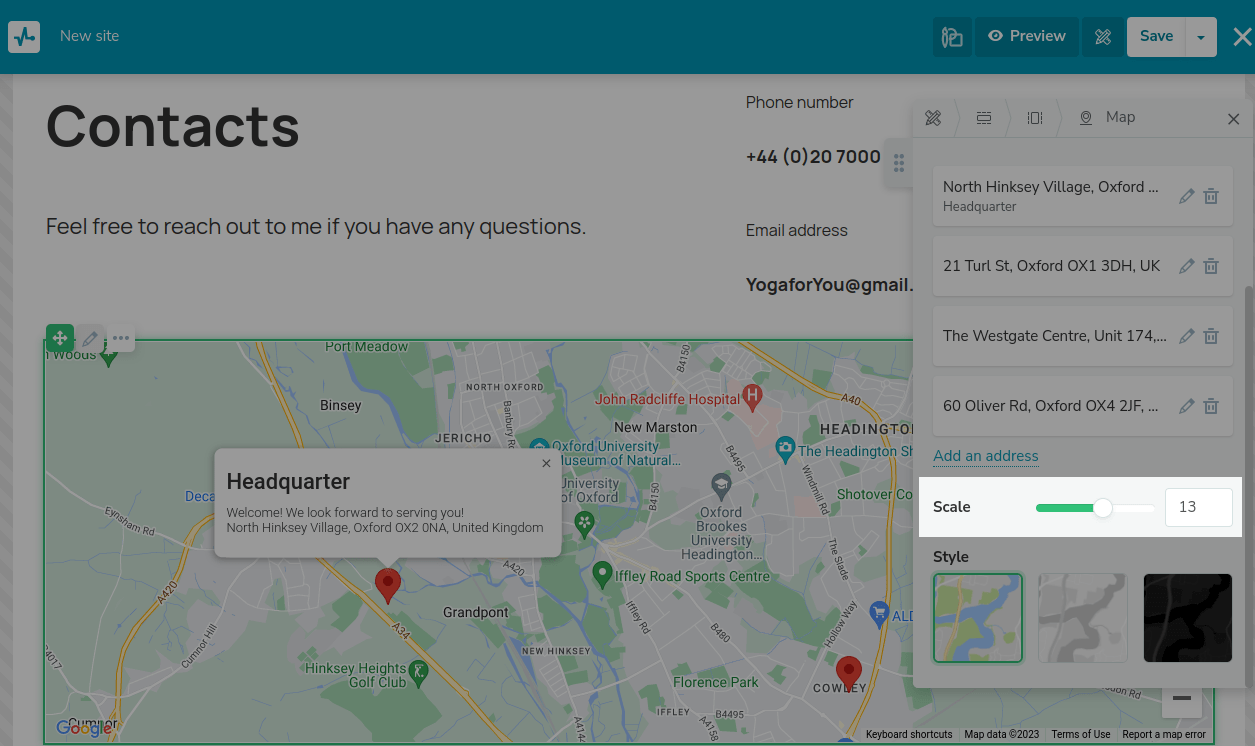Select the grayscale map style
1255x746 pixels.
click(1083, 617)
